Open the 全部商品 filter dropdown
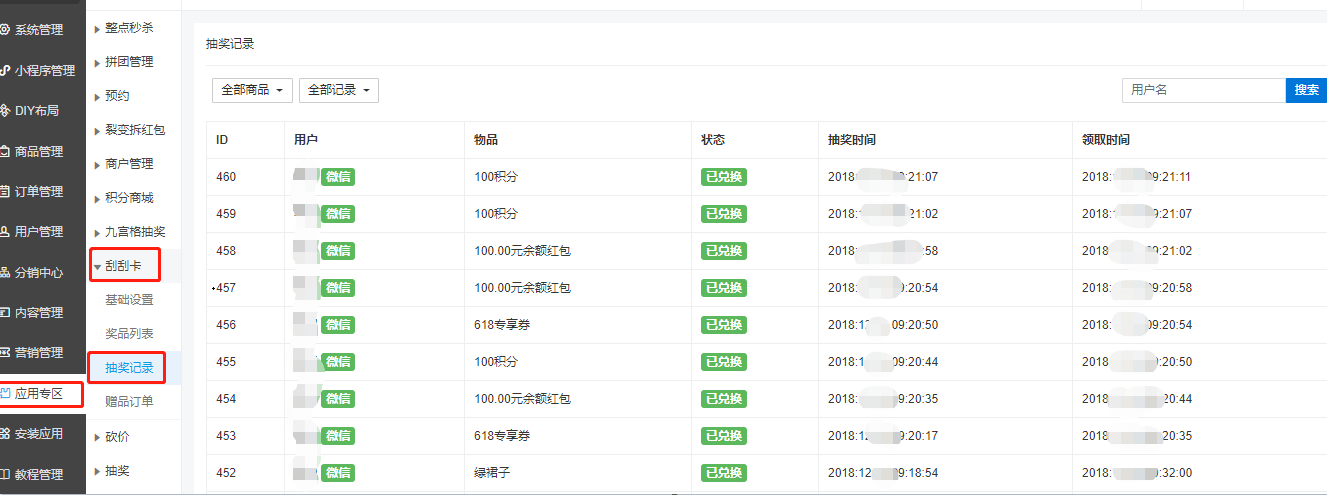Viewport: 1327px width, 495px height. [x=253, y=90]
